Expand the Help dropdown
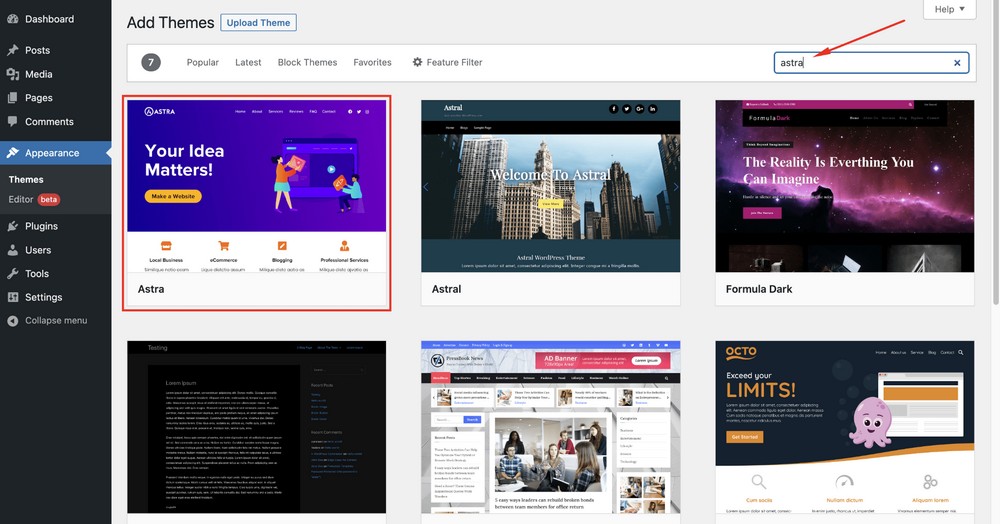The width and height of the screenshot is (1000, 524). (948, 9)
